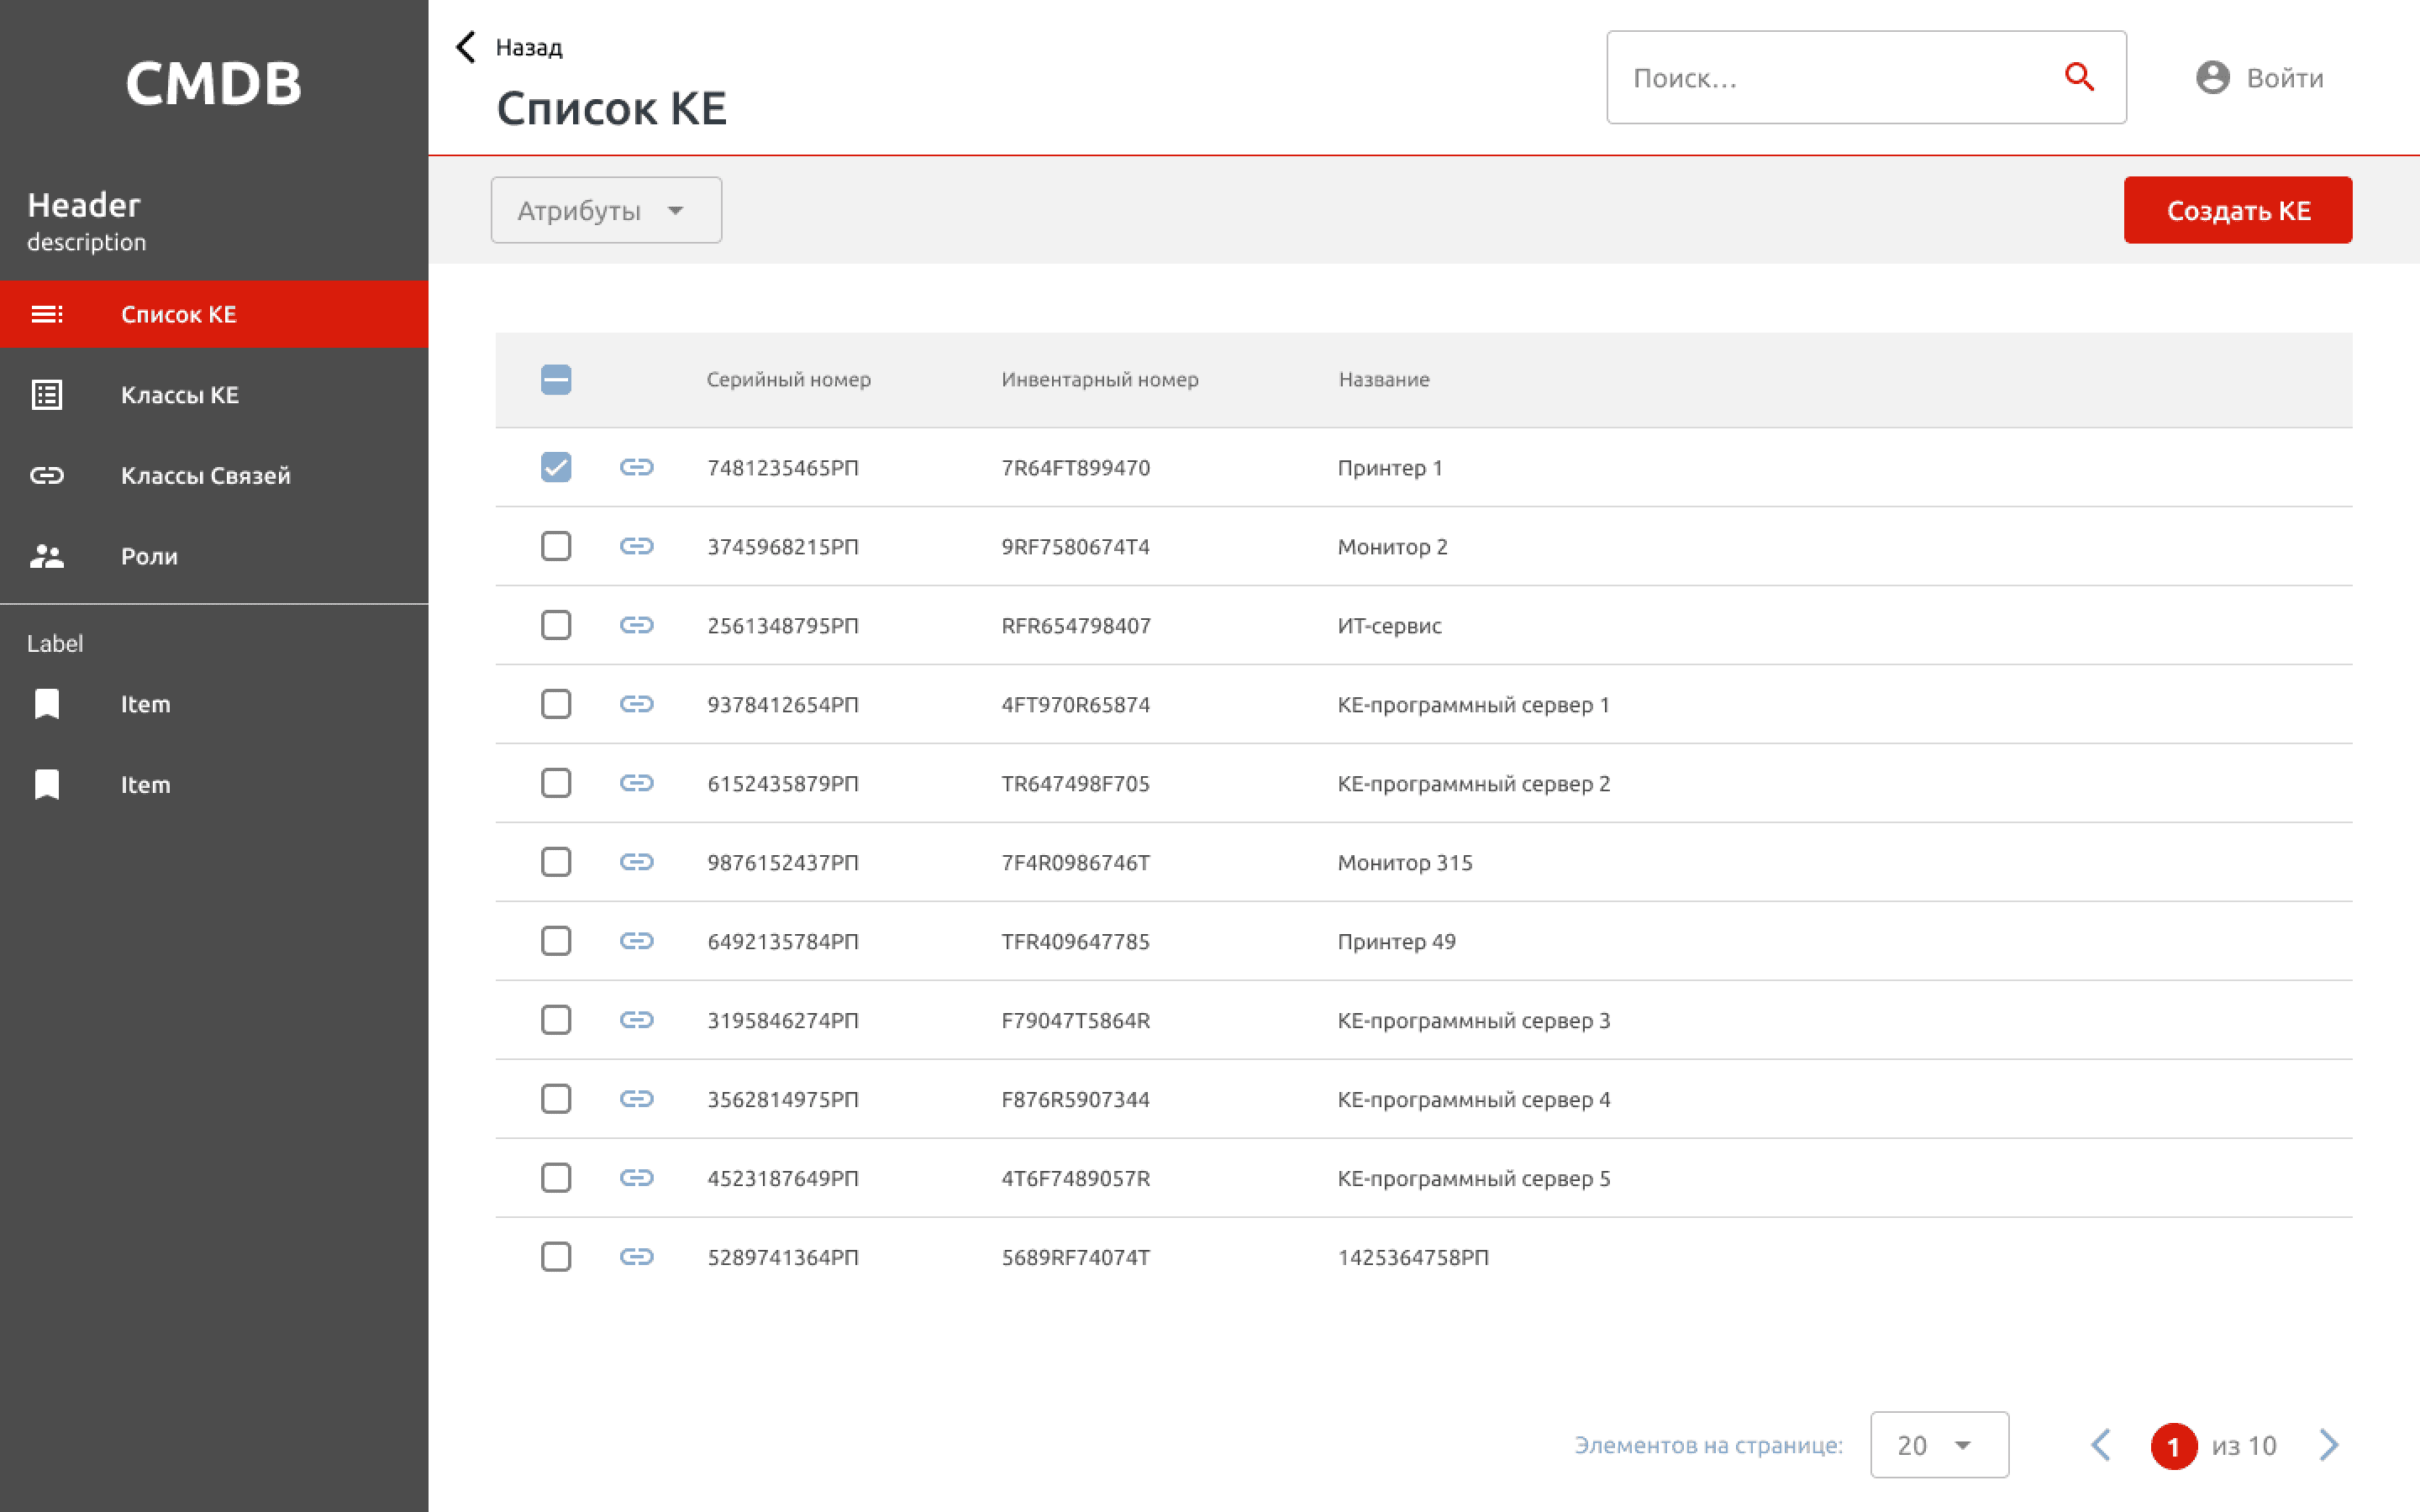The width and height of the screenshot is (2420, 1512).
Task: Click the list icon beside Список КЕ
Action: click(x=47, y=314)
